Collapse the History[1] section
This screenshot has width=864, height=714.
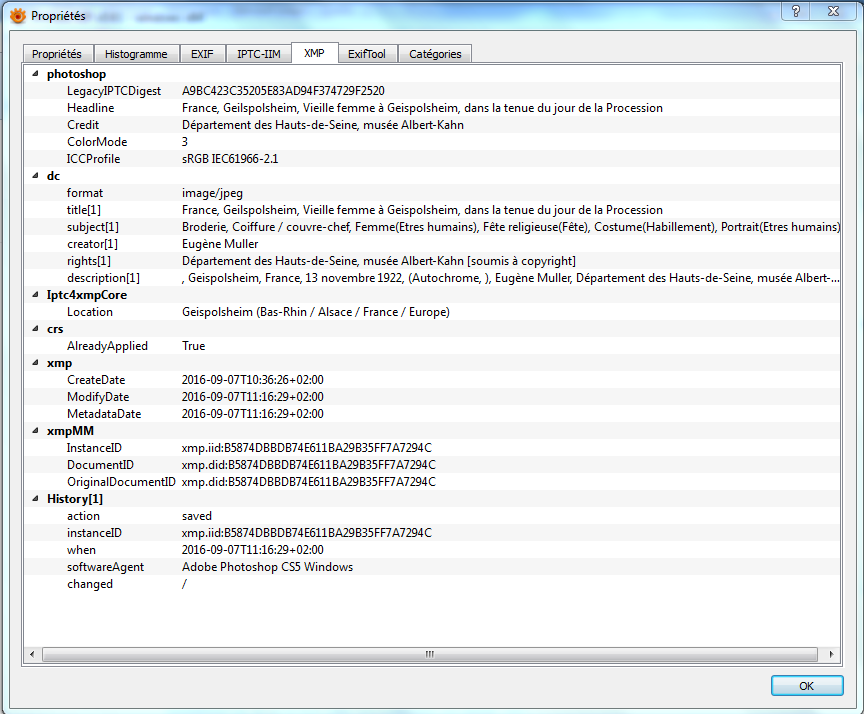coord(37,499)
